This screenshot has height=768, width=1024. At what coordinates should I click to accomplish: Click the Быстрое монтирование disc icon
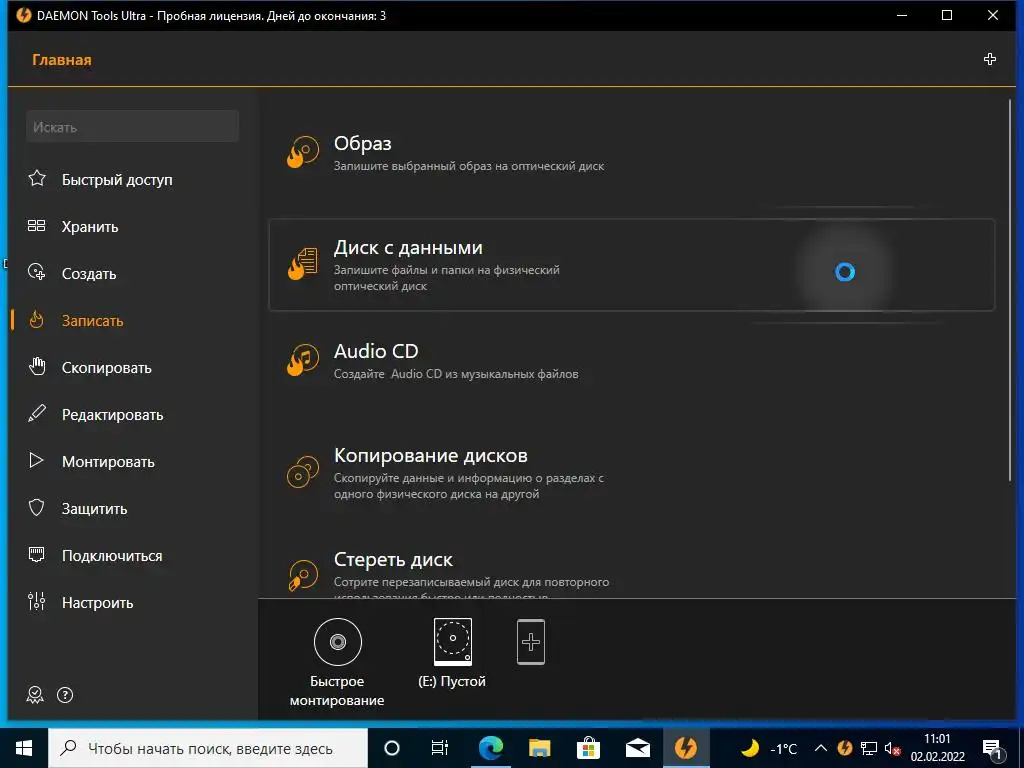(338, 642)
